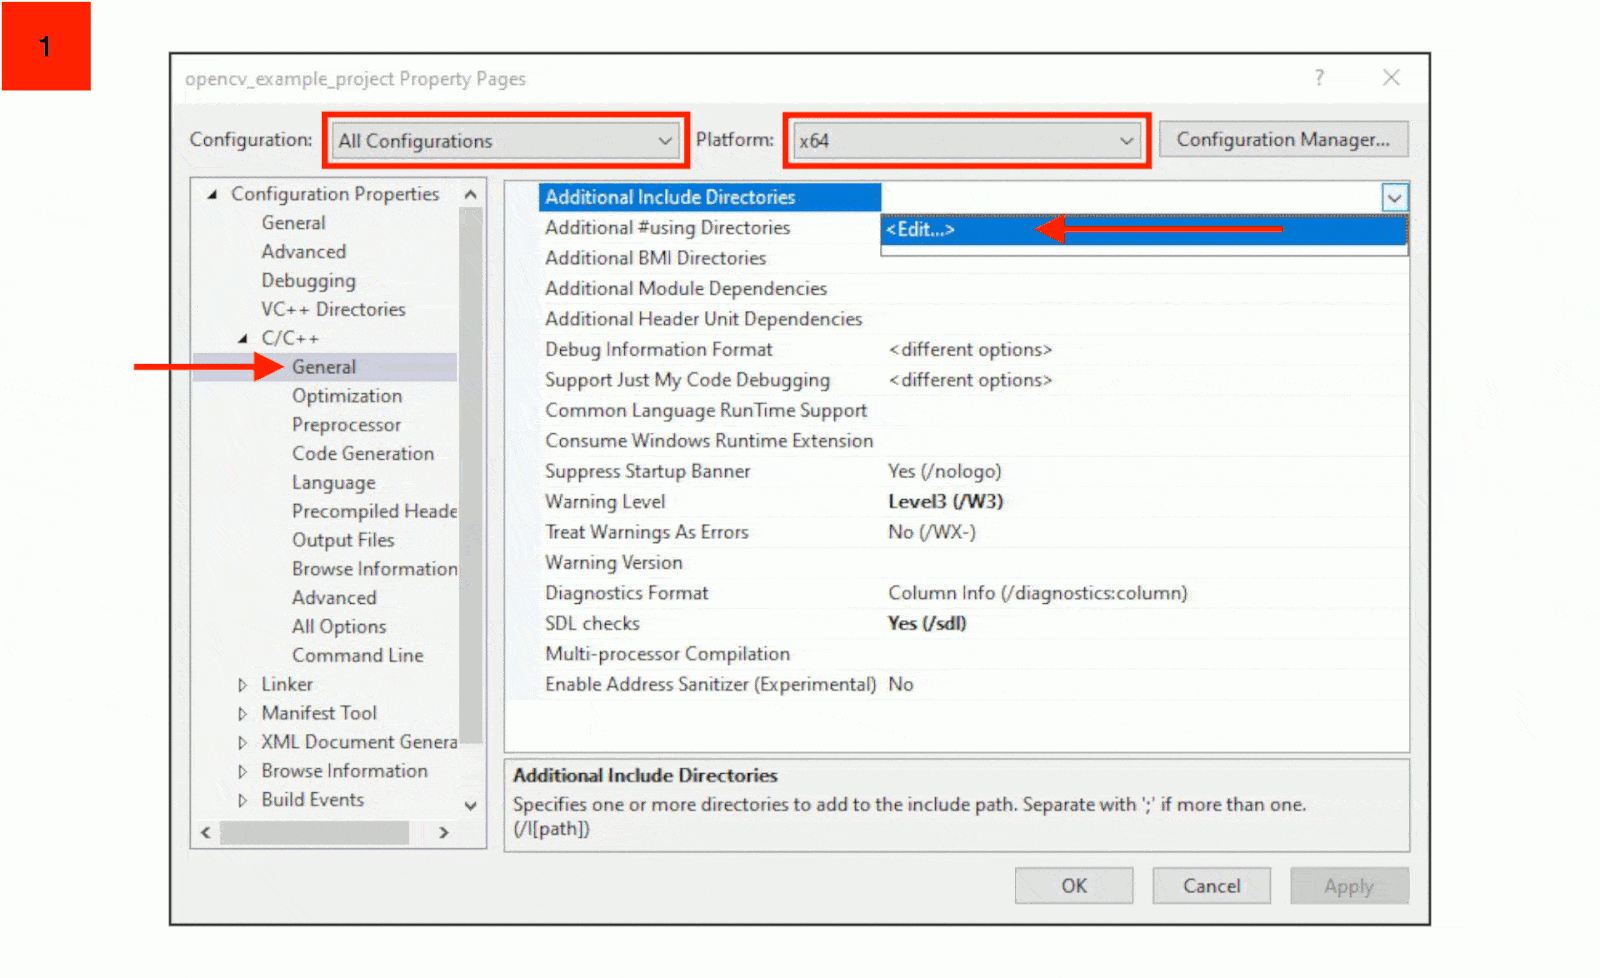This screenshot has width=1600, height=978.
Task: Click the help question mark icon
Action: 1319,77
